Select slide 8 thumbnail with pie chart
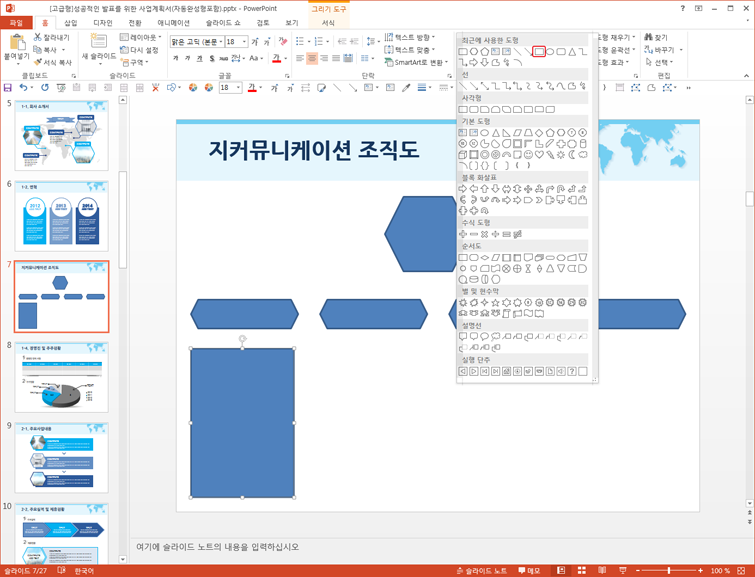755x577 pixels. tap(62, 377)
